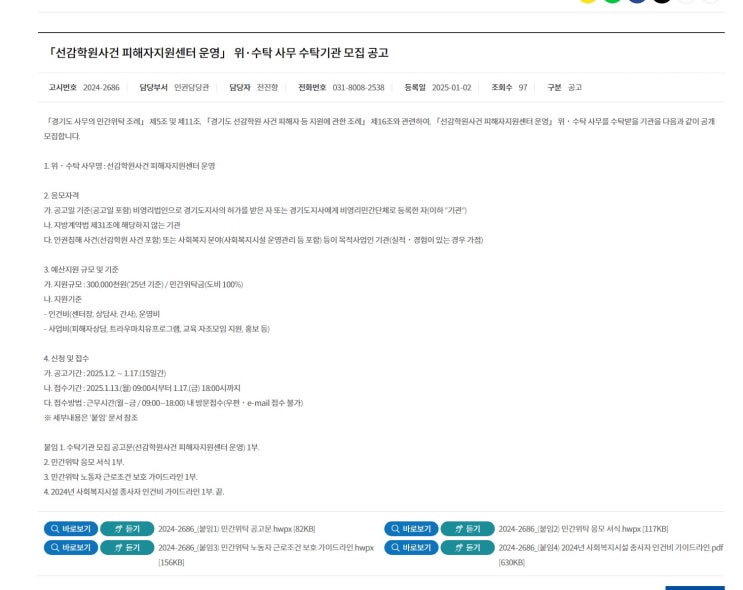Click line '- 인건비(센터장, 상담사, 간사), 운영비'

102,314
